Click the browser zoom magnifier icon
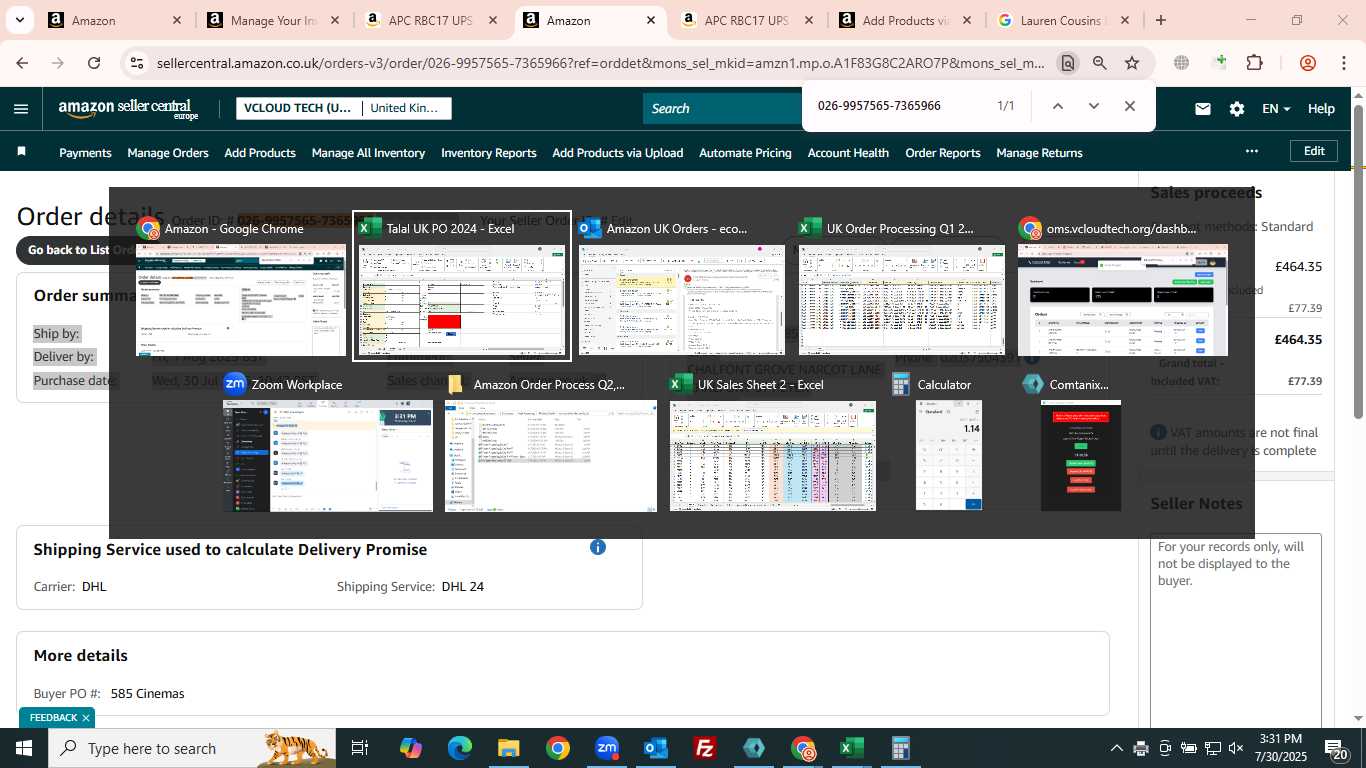Viewport: 1366px width, 768px height. pos(1100,63)
